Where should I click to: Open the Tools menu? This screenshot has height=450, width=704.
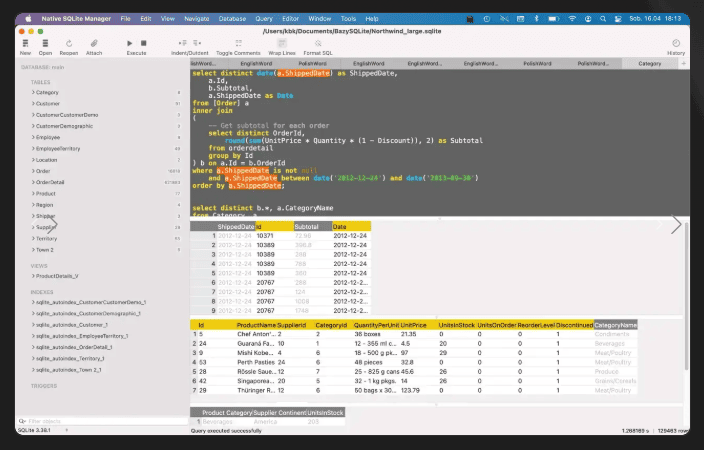point(348,19)
